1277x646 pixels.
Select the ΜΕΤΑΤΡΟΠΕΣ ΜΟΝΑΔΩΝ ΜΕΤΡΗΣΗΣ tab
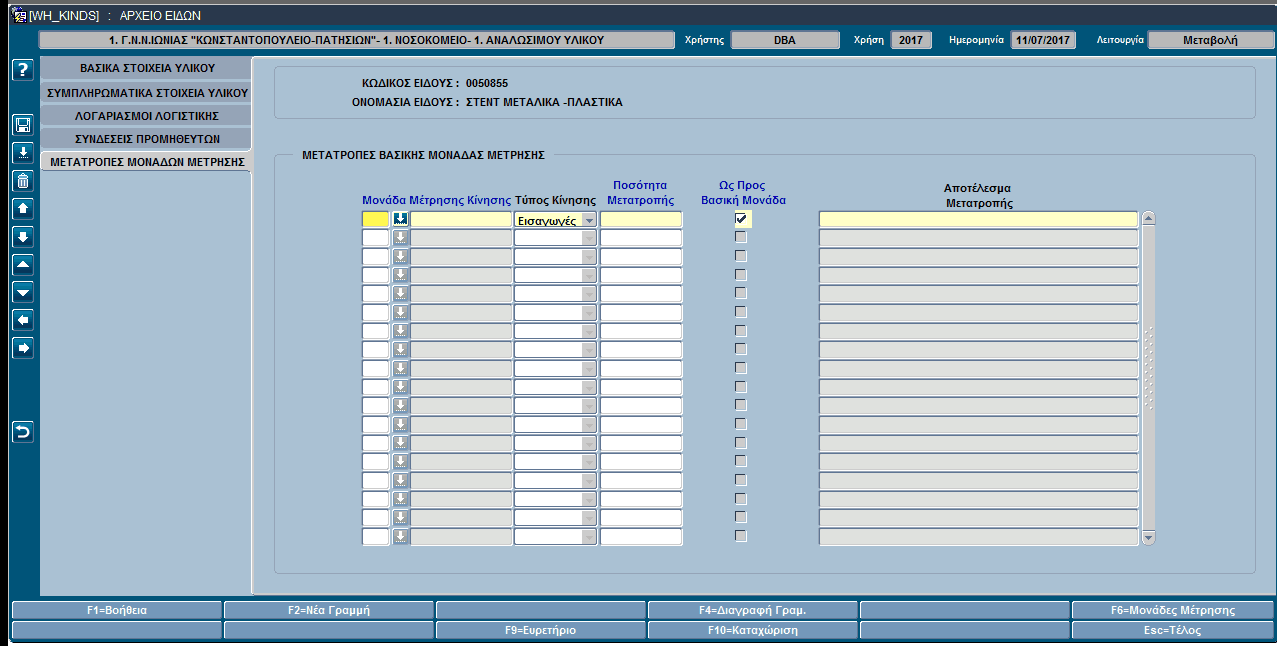[x=147, y=161]
